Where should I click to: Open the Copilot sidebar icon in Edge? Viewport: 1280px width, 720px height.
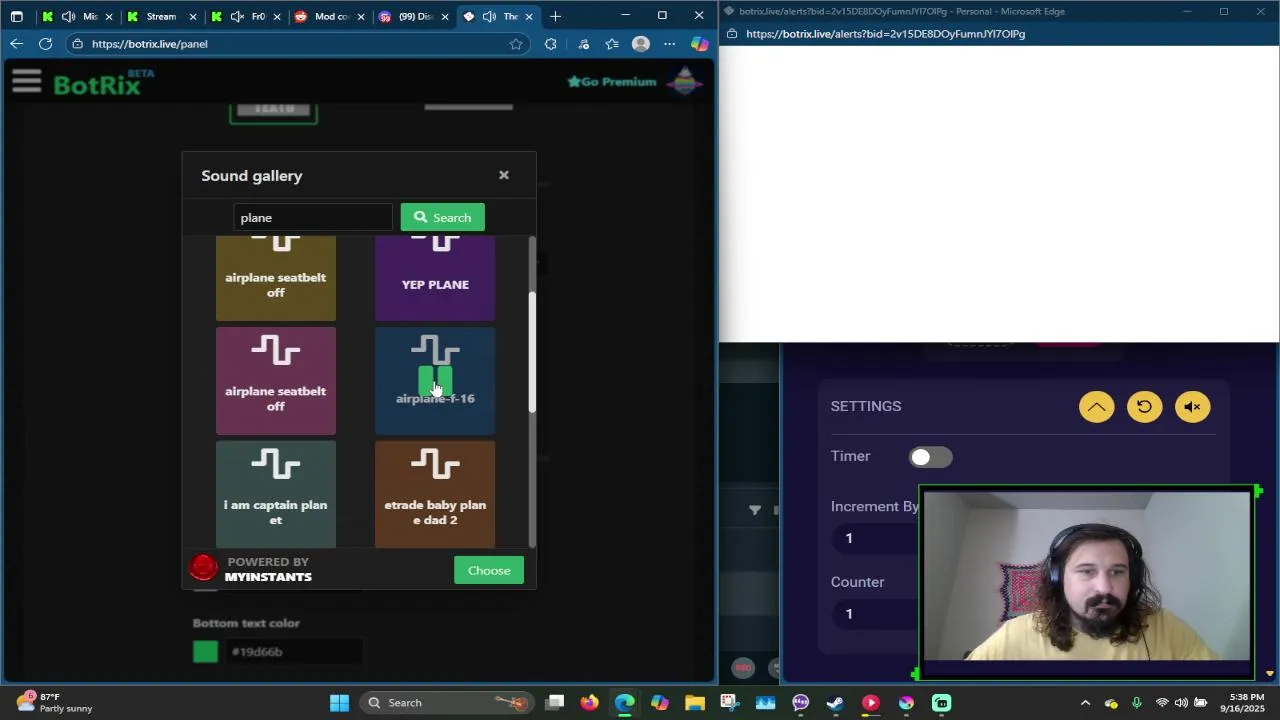(699, 44)
